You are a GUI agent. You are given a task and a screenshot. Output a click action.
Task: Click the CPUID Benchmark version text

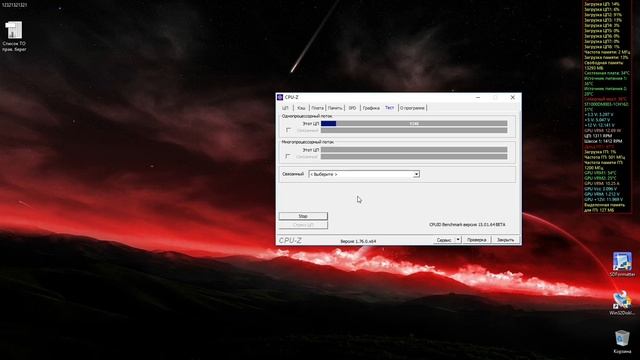[467, 224]
